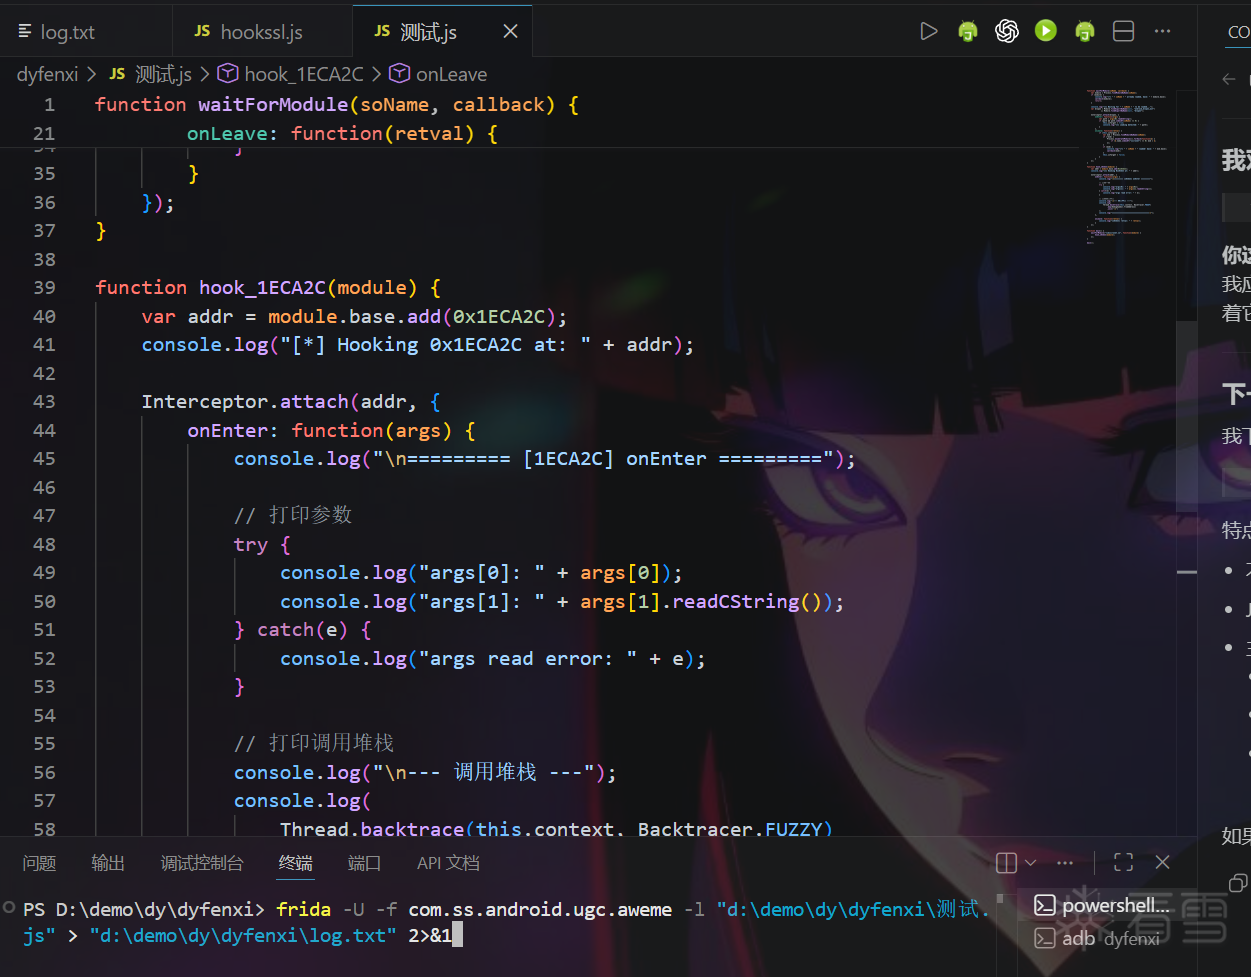Image resolution: width=1251 pixels, height=977 pixels.
Task: Click the JS file icon in the breadcrumb
Action: (x=117, y=74)
